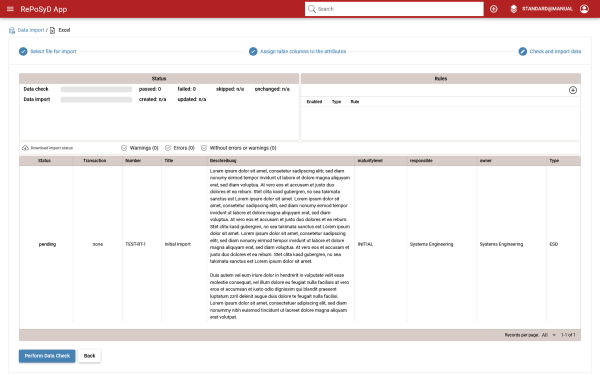Click the Download import status cloud icon
Image resolution: width=600 pixels, height=375 pixels.
[x=25, y=148]
